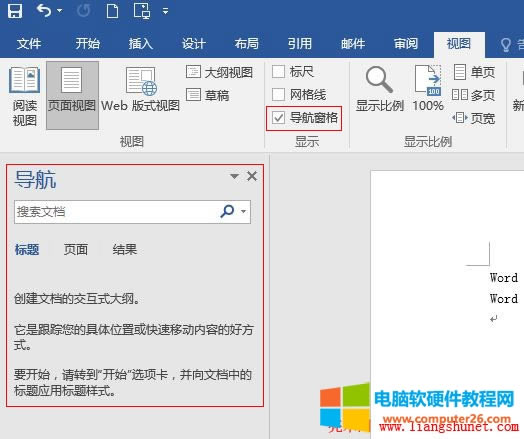The image size is (524, 439).
Task: Switch to 阅读视图 reading mode
Action: click(25, 96)
